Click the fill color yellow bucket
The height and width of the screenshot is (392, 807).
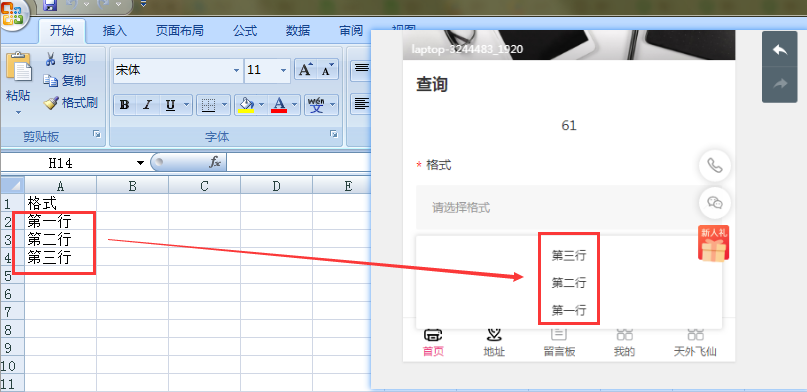[247, 105]
